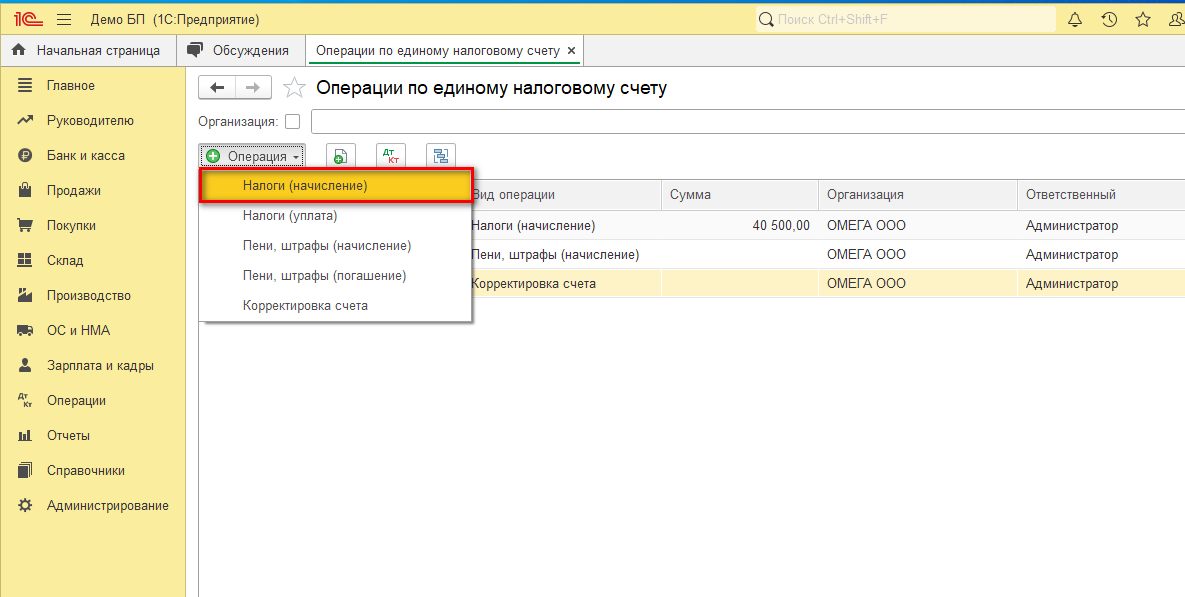1185x597 pixels.
Task: Select Пени, штрафы (начисление) menu item
Action: [x=336, y=246]
